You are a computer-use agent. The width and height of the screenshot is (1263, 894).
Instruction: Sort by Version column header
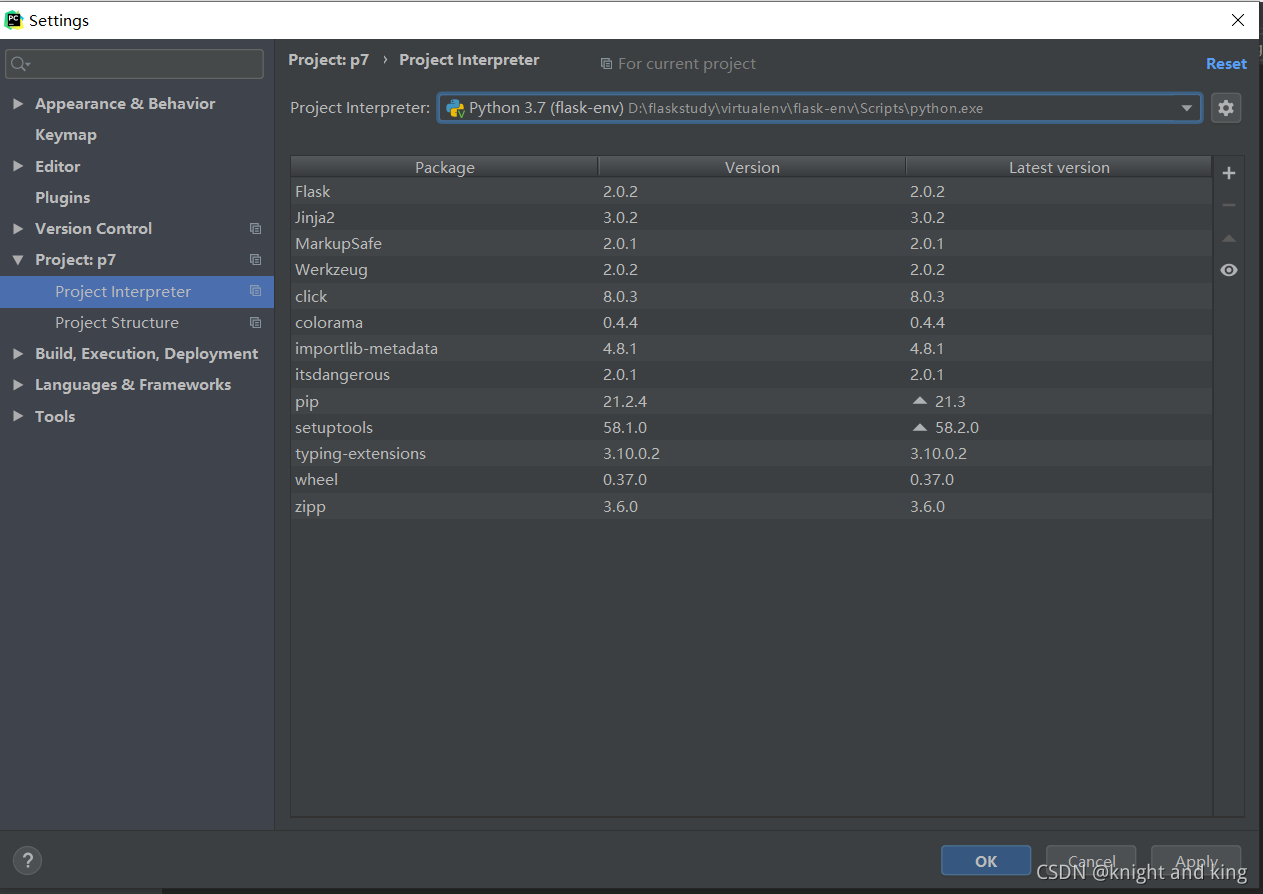(x=752, y=167)
